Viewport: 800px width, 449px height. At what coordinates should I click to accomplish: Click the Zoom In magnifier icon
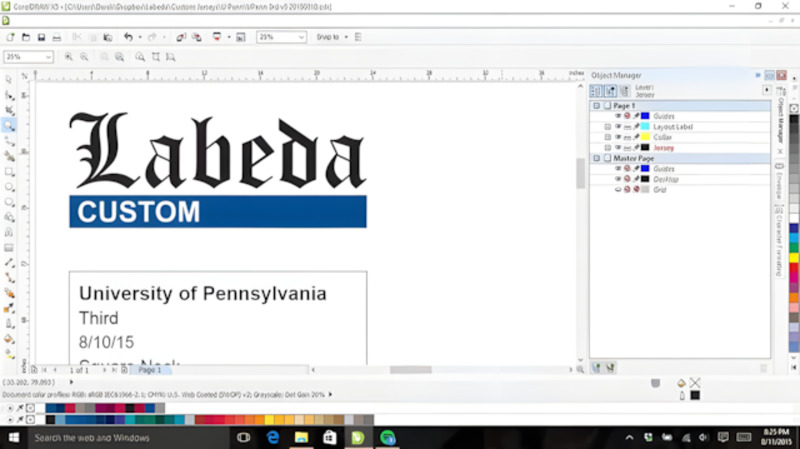tap(70, 57)
